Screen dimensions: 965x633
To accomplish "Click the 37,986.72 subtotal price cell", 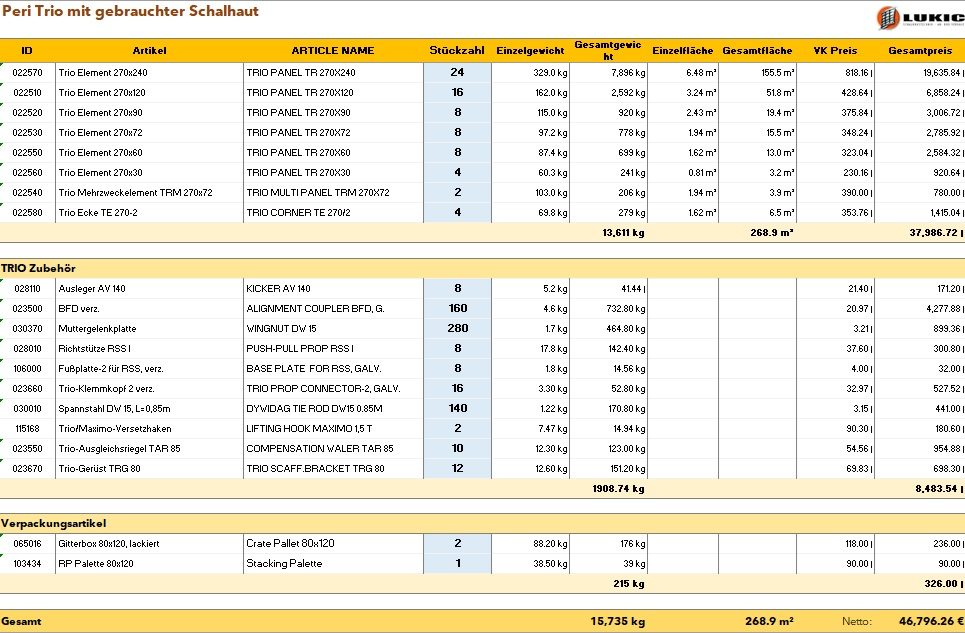I will pos(920,233).
